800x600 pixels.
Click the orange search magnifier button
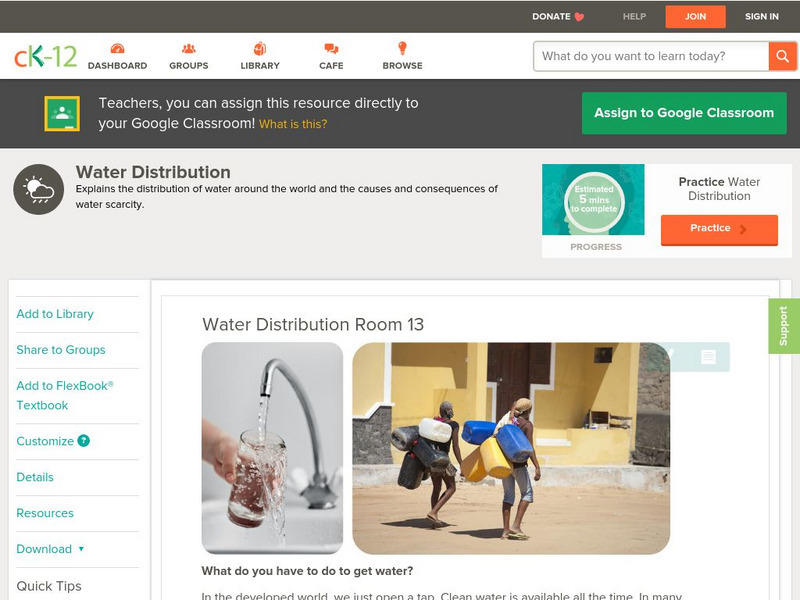(782, 56)
